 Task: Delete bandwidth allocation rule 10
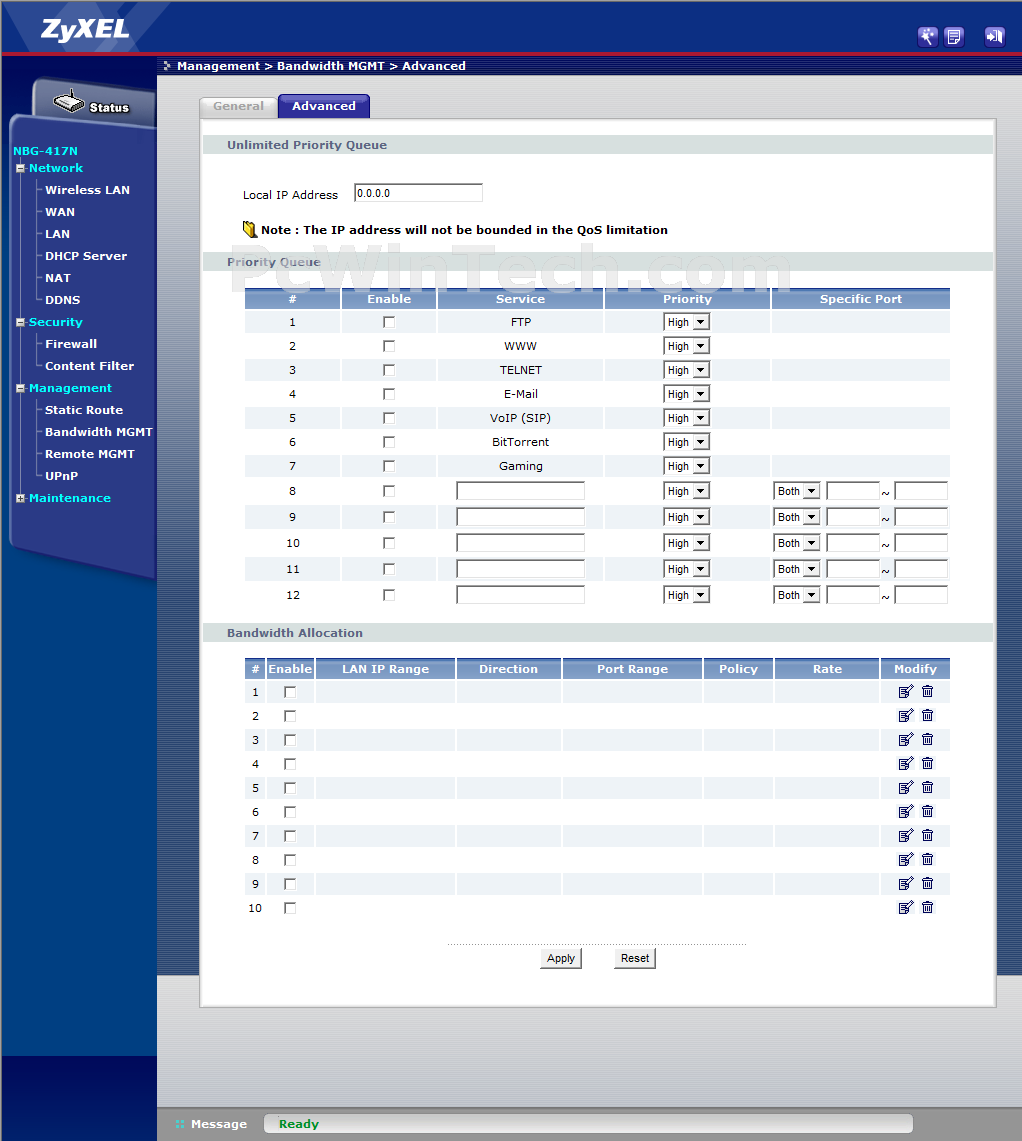pyautogui.click(x=927, y=907)
